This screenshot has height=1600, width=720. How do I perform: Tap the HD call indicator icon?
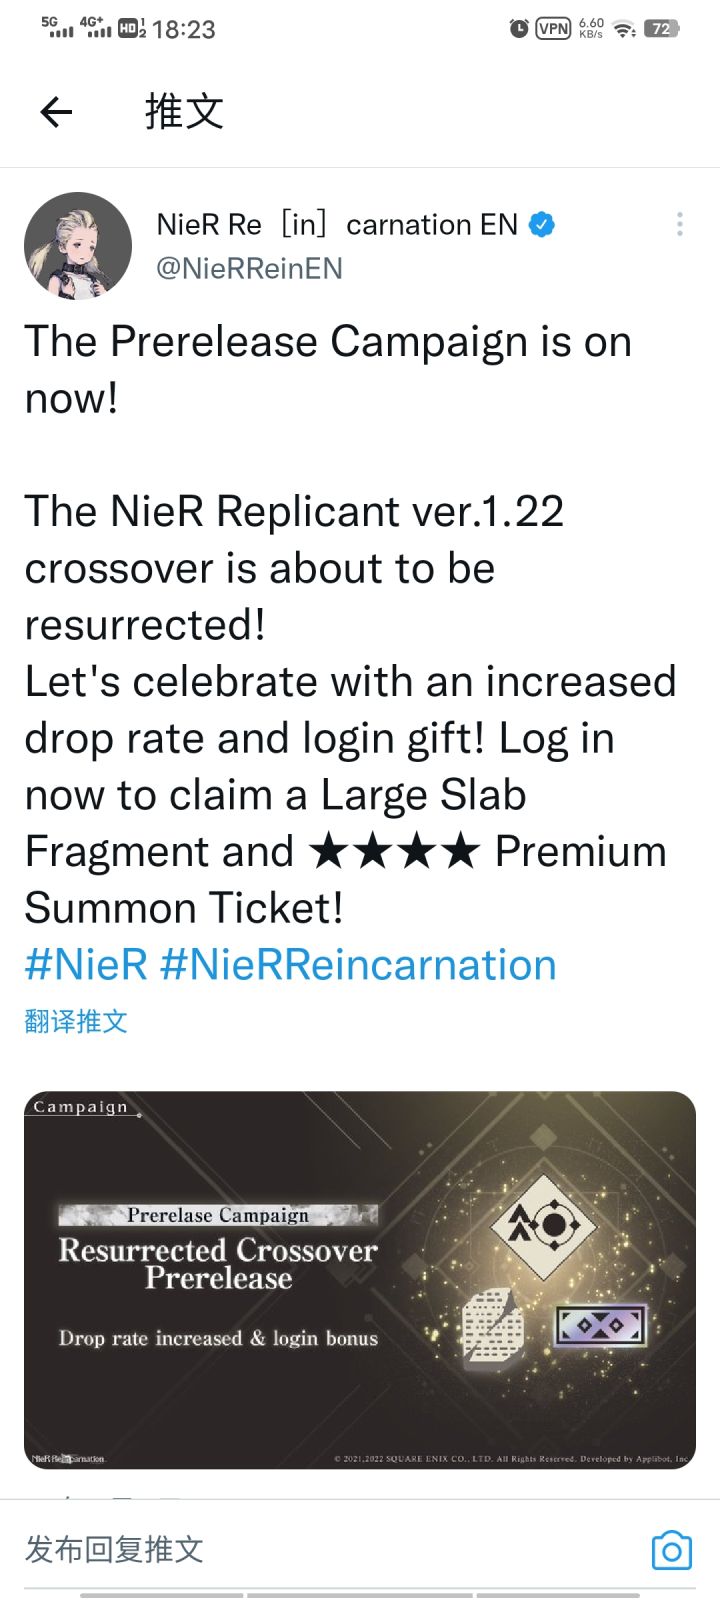131,28
